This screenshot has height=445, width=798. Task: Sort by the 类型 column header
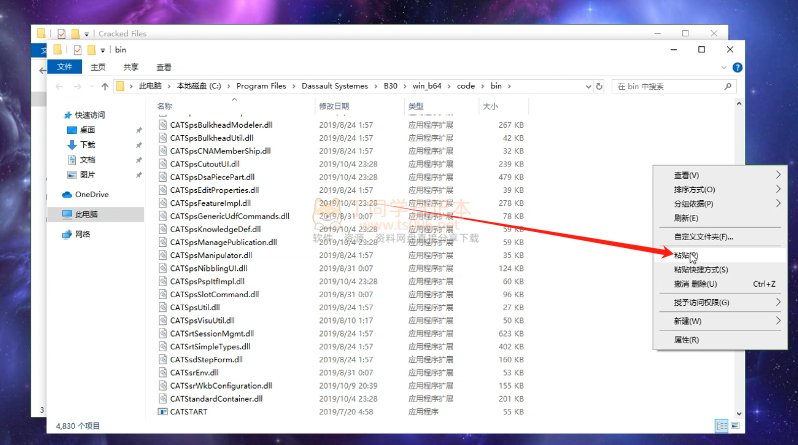click(416, 106)
